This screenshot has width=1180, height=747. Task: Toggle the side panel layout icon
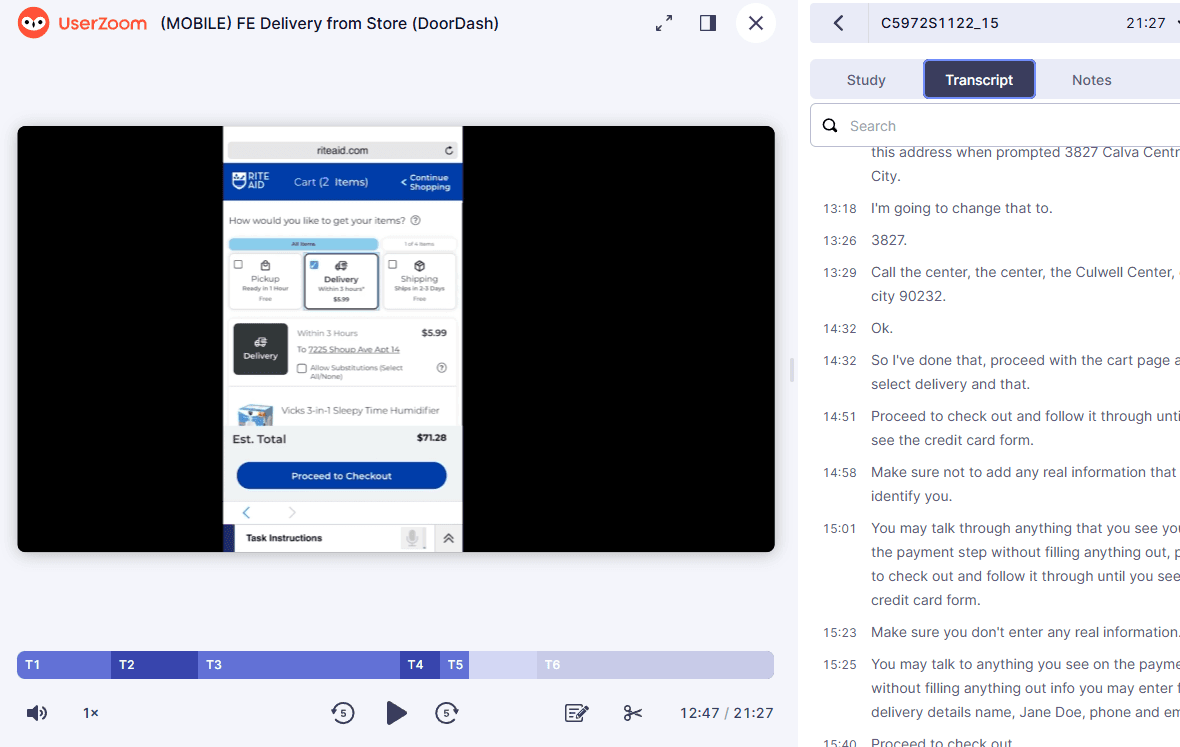pos(707,22)
